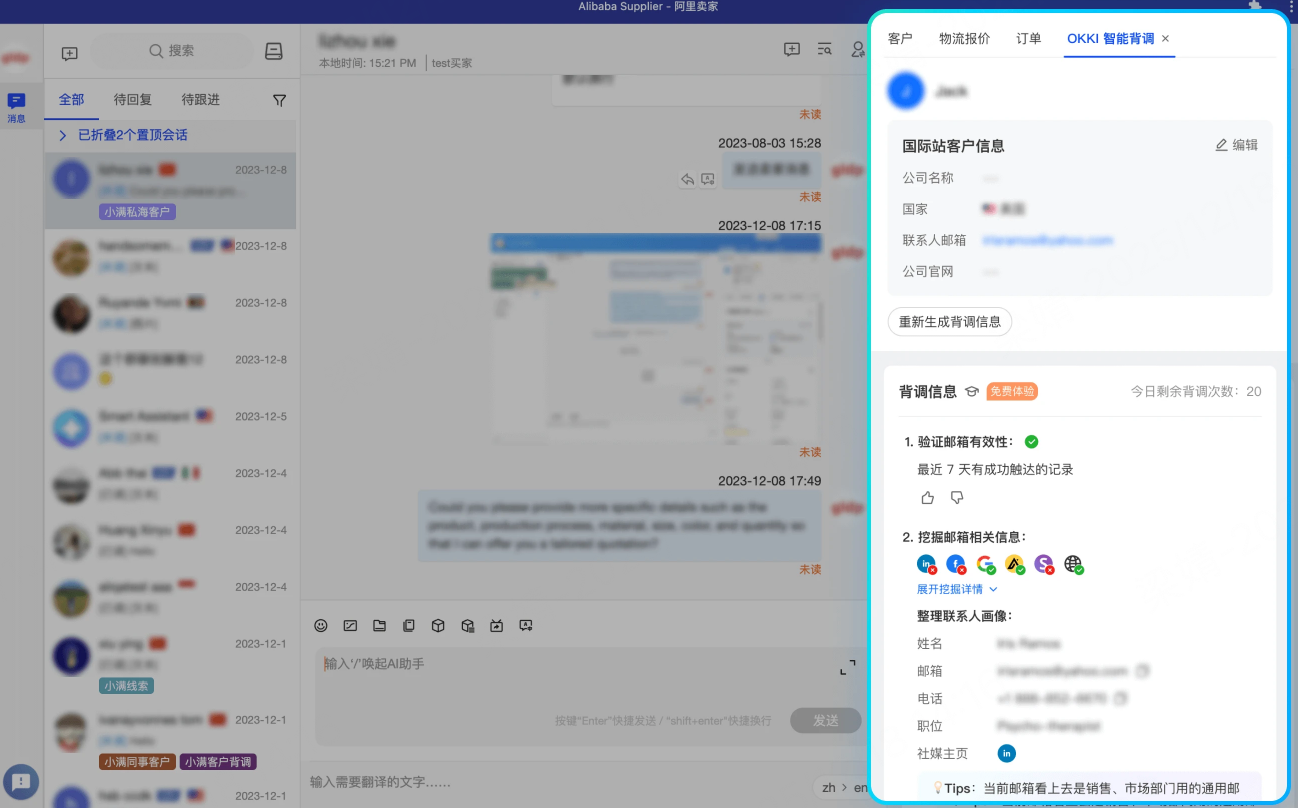Click the test买家 label in chat header
Image resolution: width=1298 pixels, height=808 pixels.
click(452, 63)
